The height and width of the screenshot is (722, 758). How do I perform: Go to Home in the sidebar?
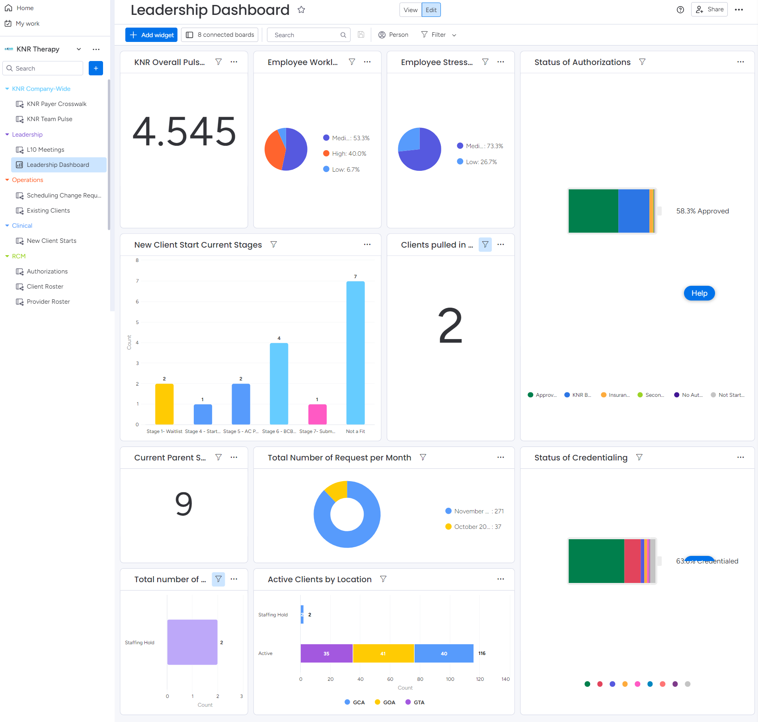24,8
